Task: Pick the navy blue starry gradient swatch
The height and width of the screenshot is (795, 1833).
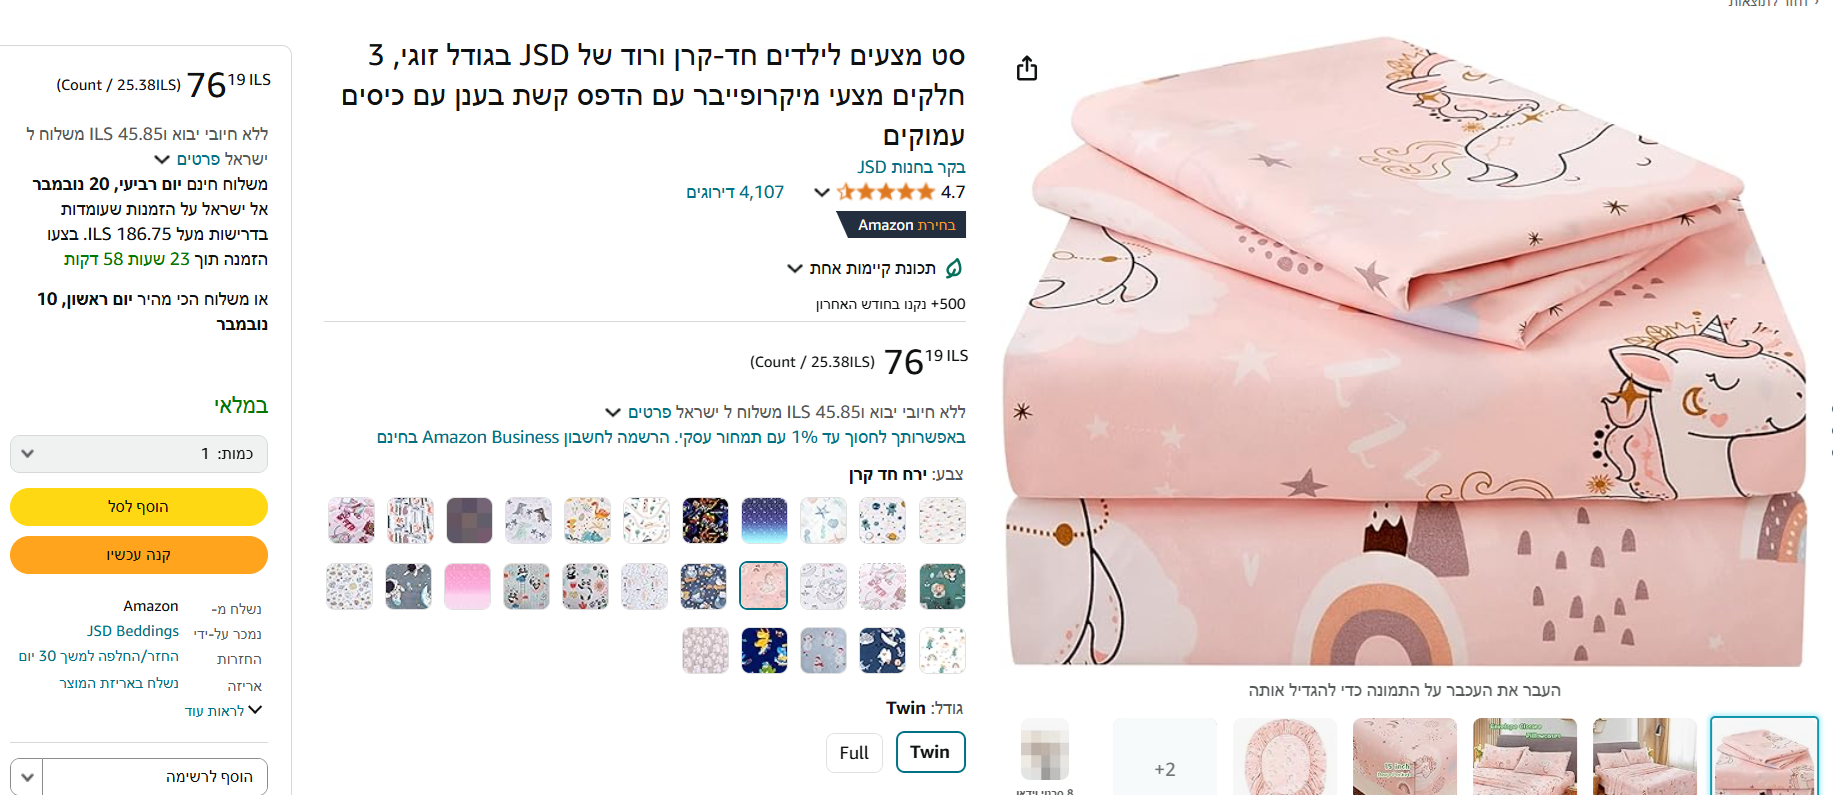Action: [x=765, y=521]
